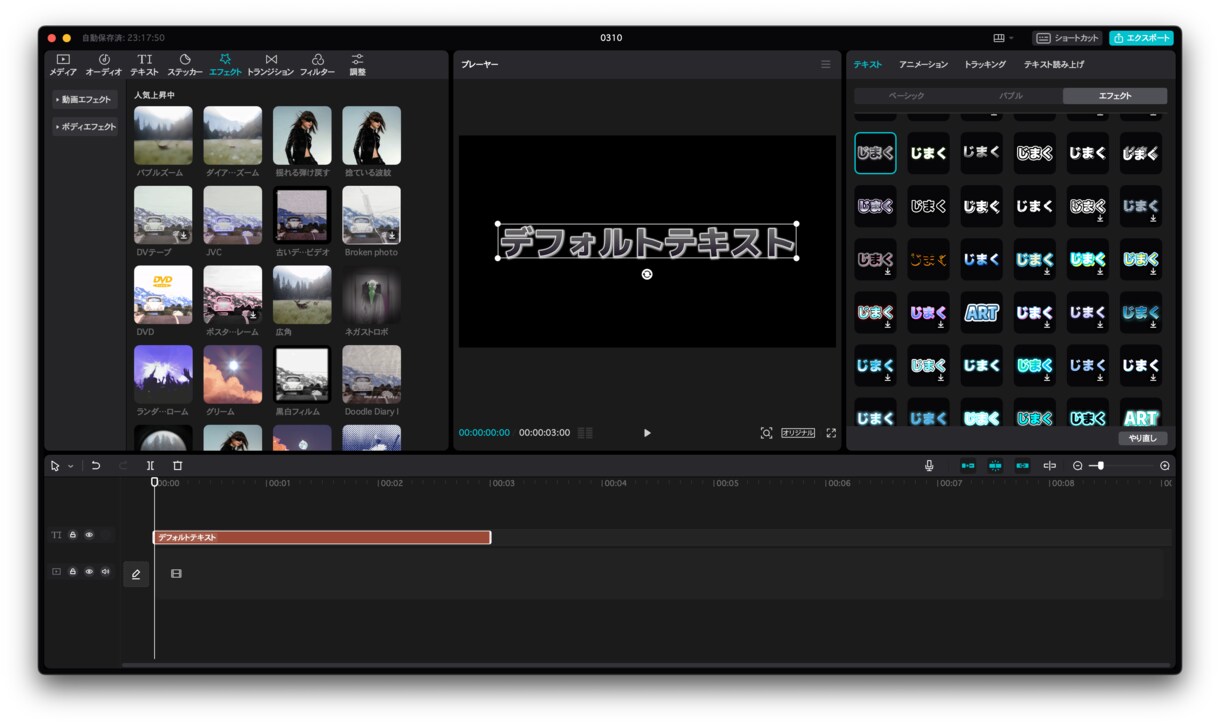Click the redo arrow icon
The height and width of the screenshot is (725, 1220).
click(x=123, y=466)
